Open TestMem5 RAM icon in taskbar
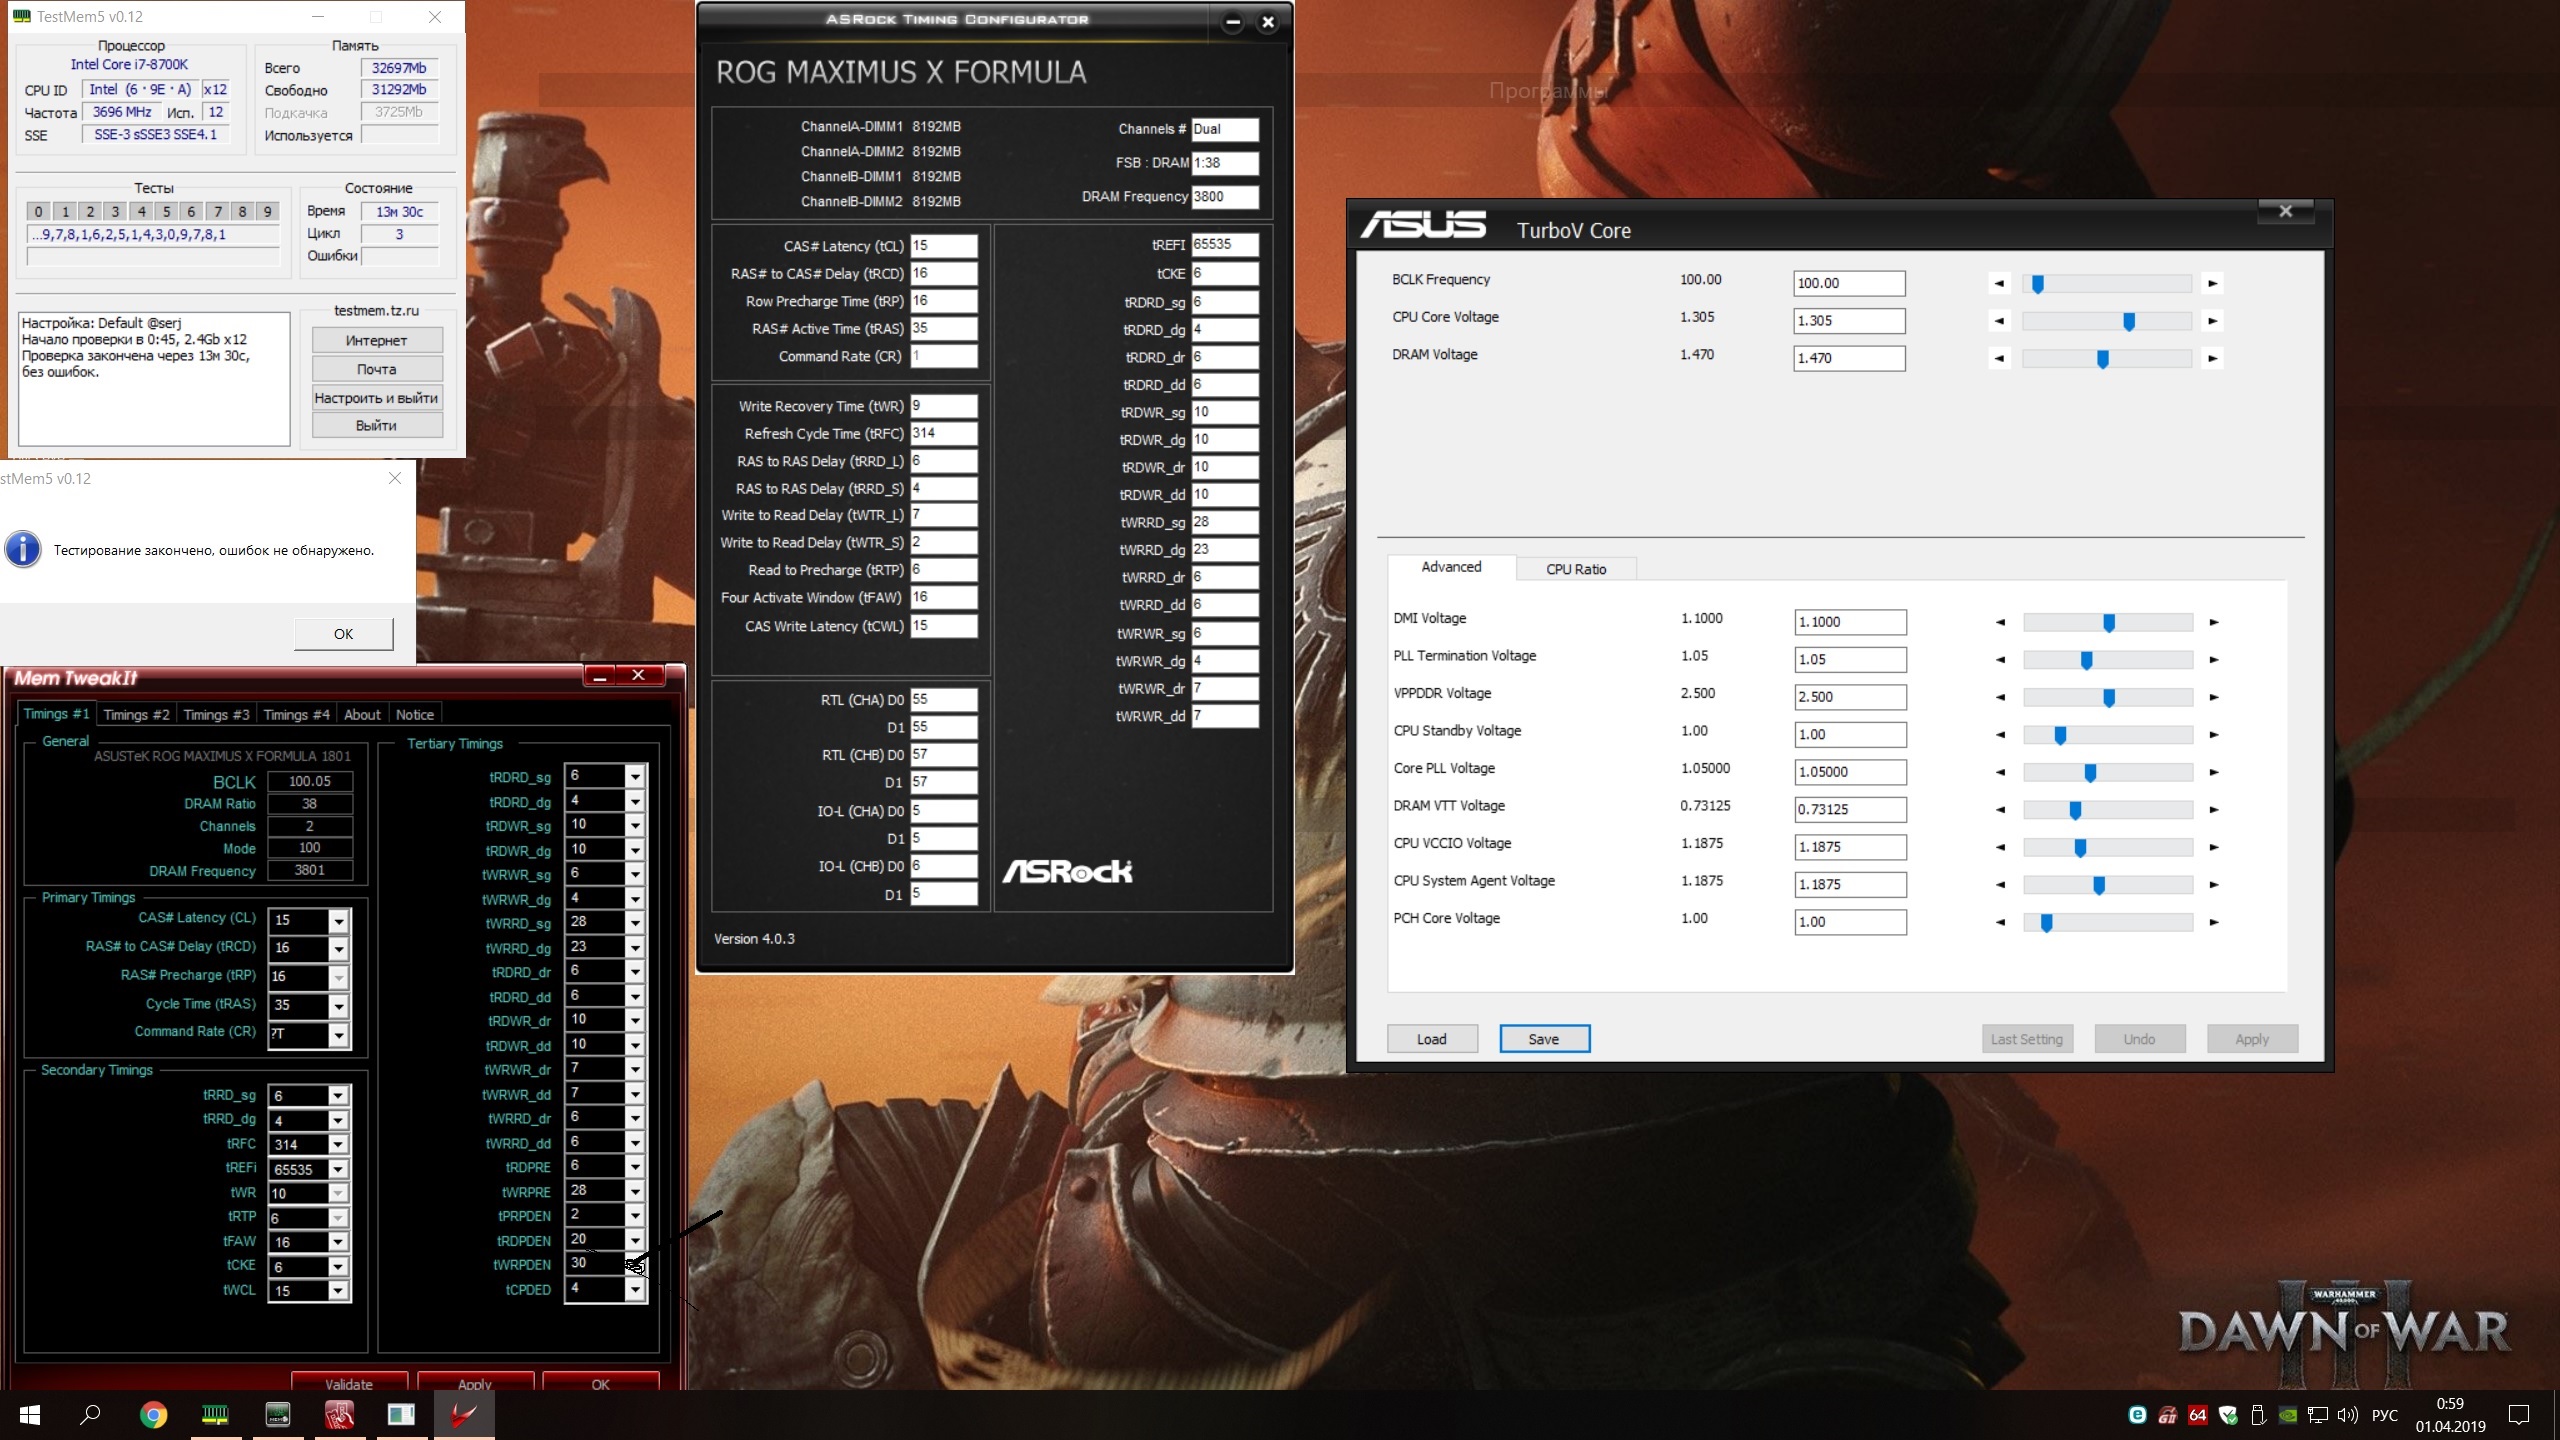 215,1414
